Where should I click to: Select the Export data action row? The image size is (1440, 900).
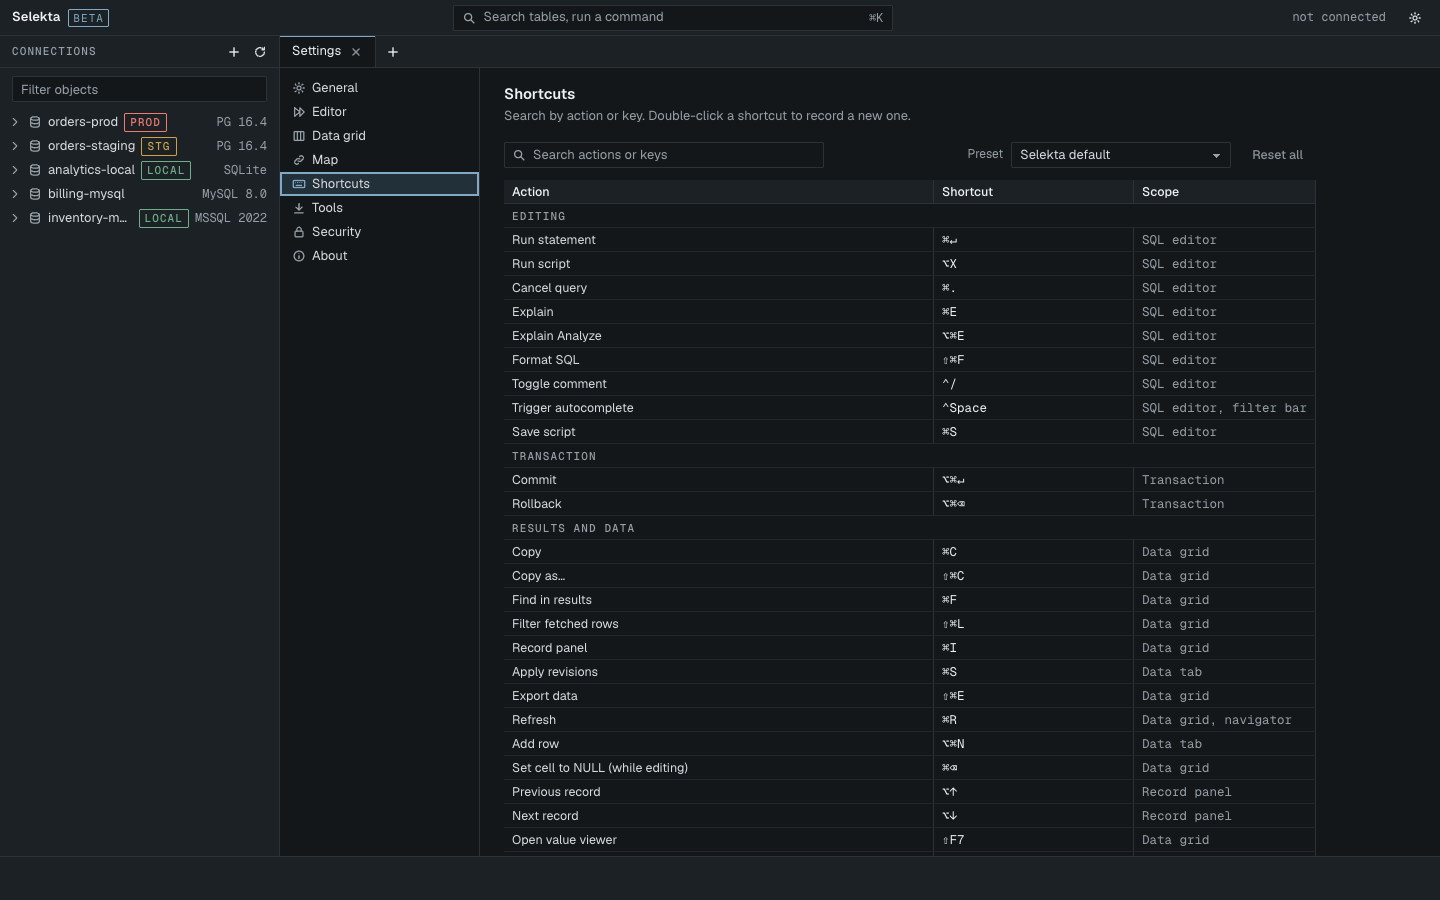(909, 696)
